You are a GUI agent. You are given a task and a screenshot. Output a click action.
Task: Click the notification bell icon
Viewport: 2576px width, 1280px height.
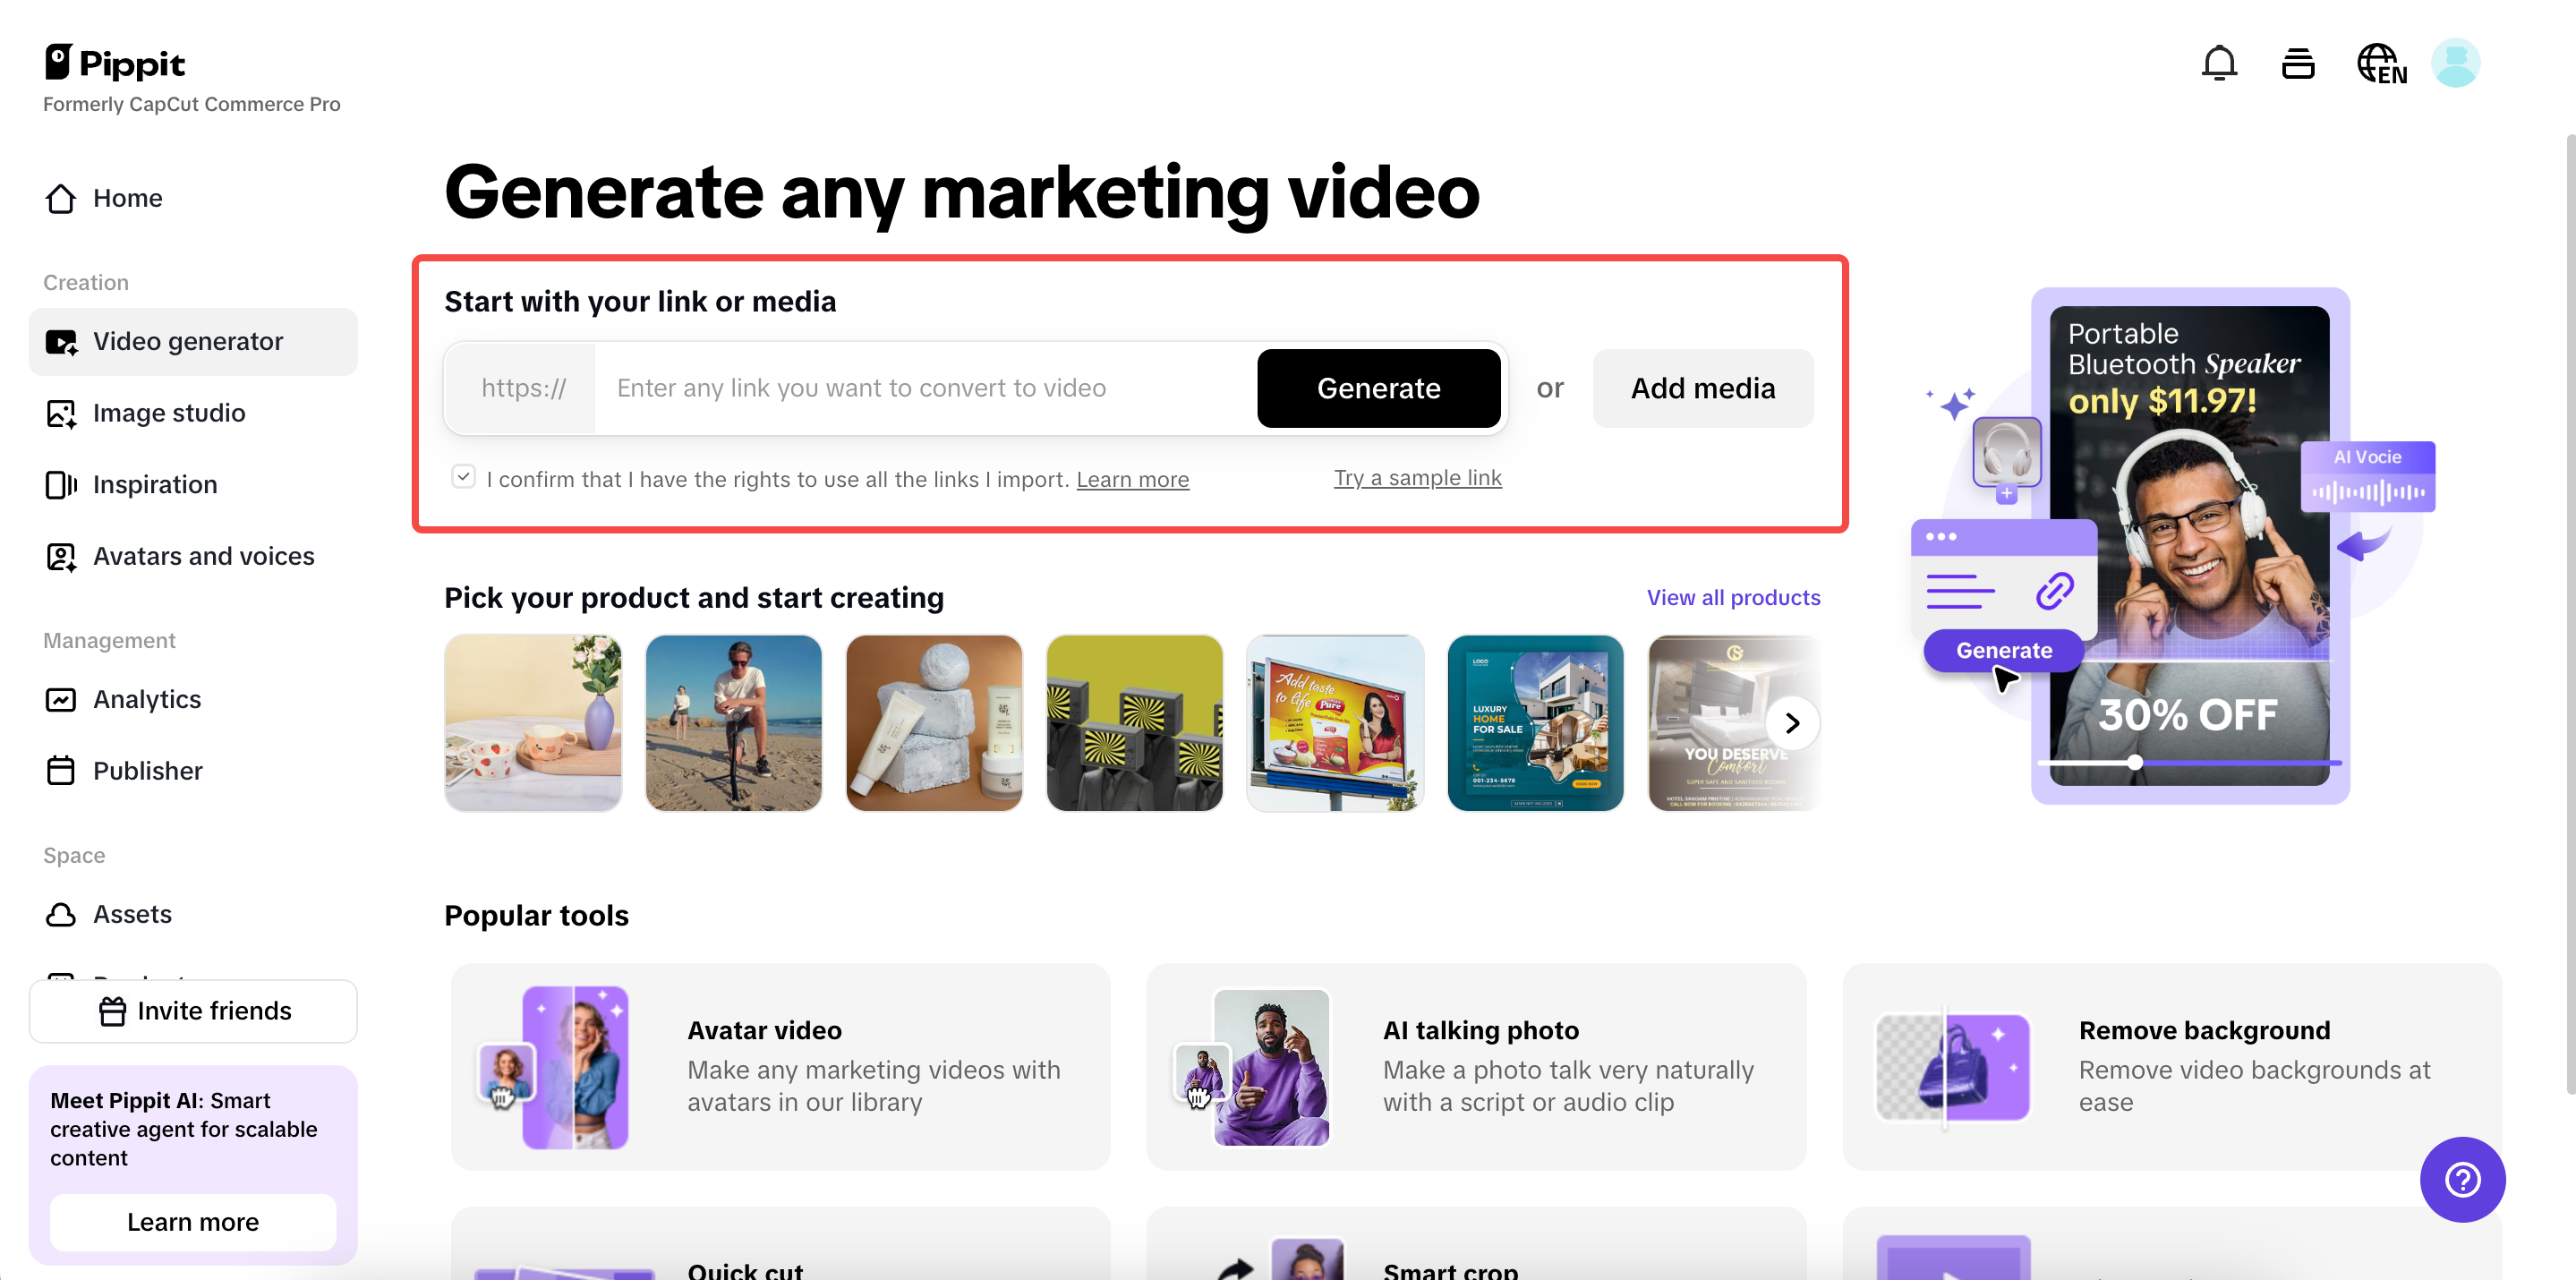click(x=2219, y=63)
